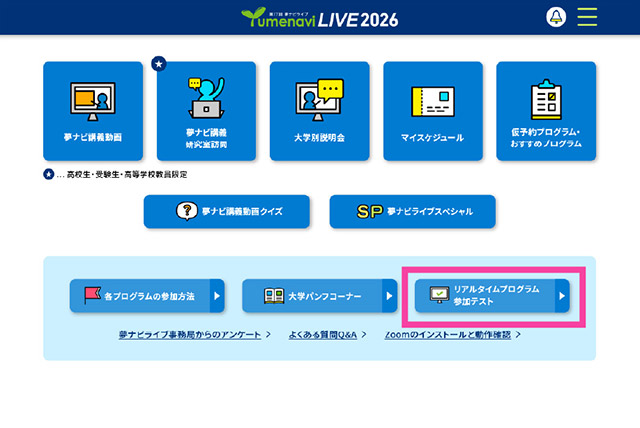Click the pink flag icon

93,295
